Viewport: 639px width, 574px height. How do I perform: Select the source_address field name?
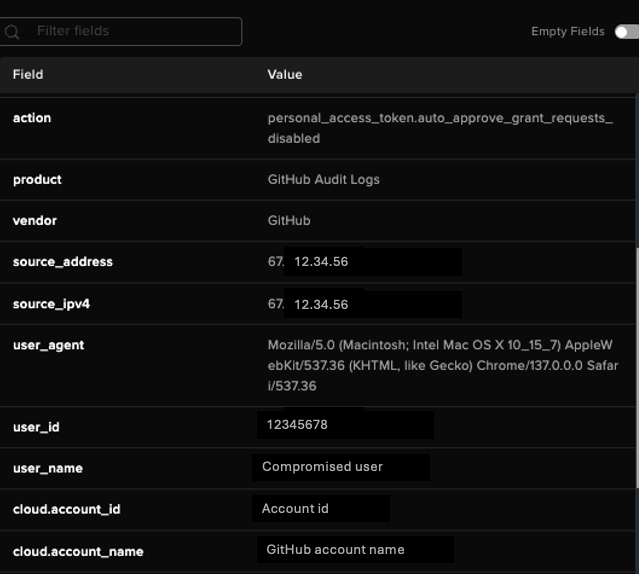[x=63, y=262]
